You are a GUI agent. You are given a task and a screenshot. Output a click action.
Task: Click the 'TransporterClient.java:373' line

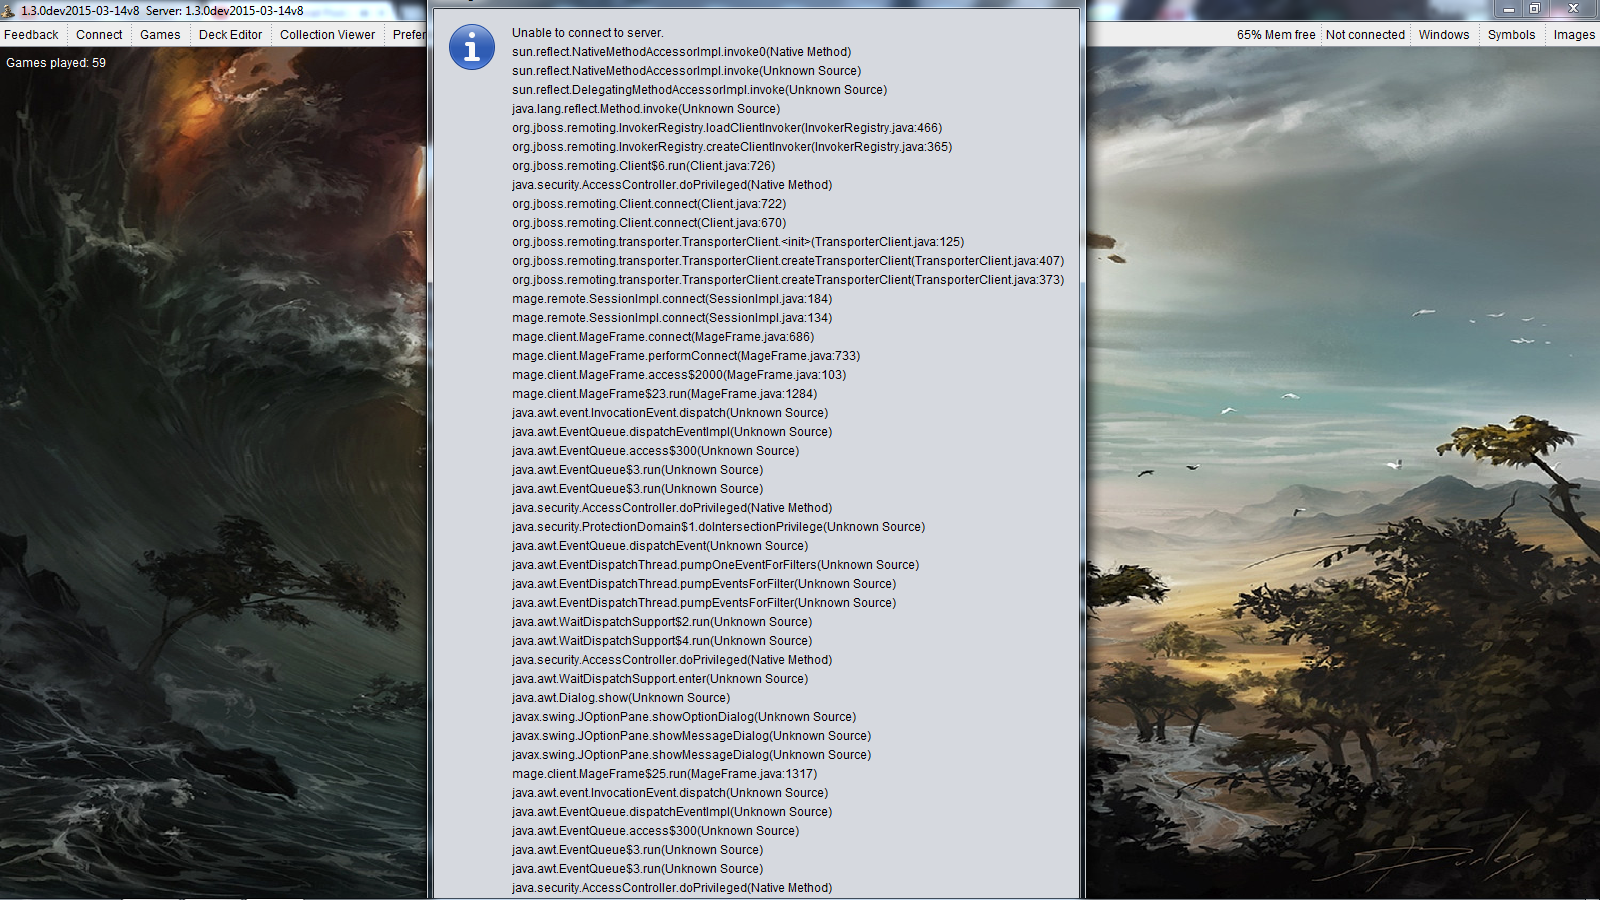click(x=788, y=280)
